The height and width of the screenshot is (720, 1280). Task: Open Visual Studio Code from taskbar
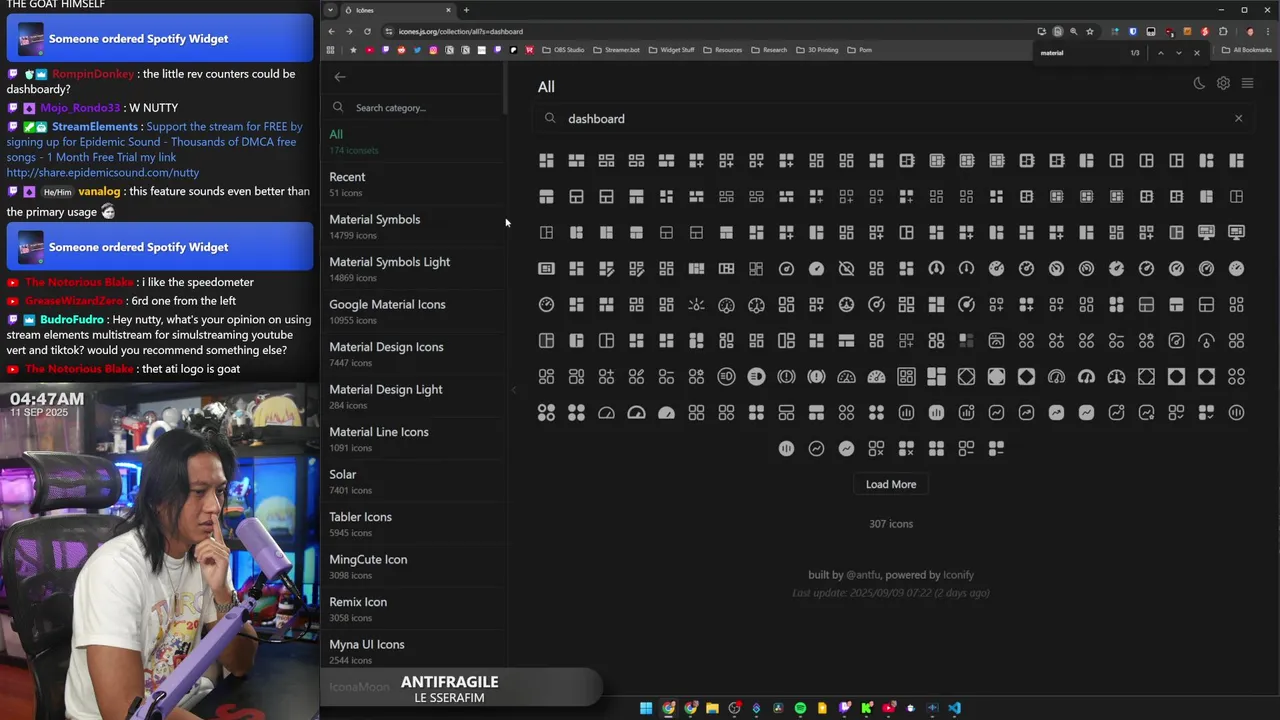point(955,708)
